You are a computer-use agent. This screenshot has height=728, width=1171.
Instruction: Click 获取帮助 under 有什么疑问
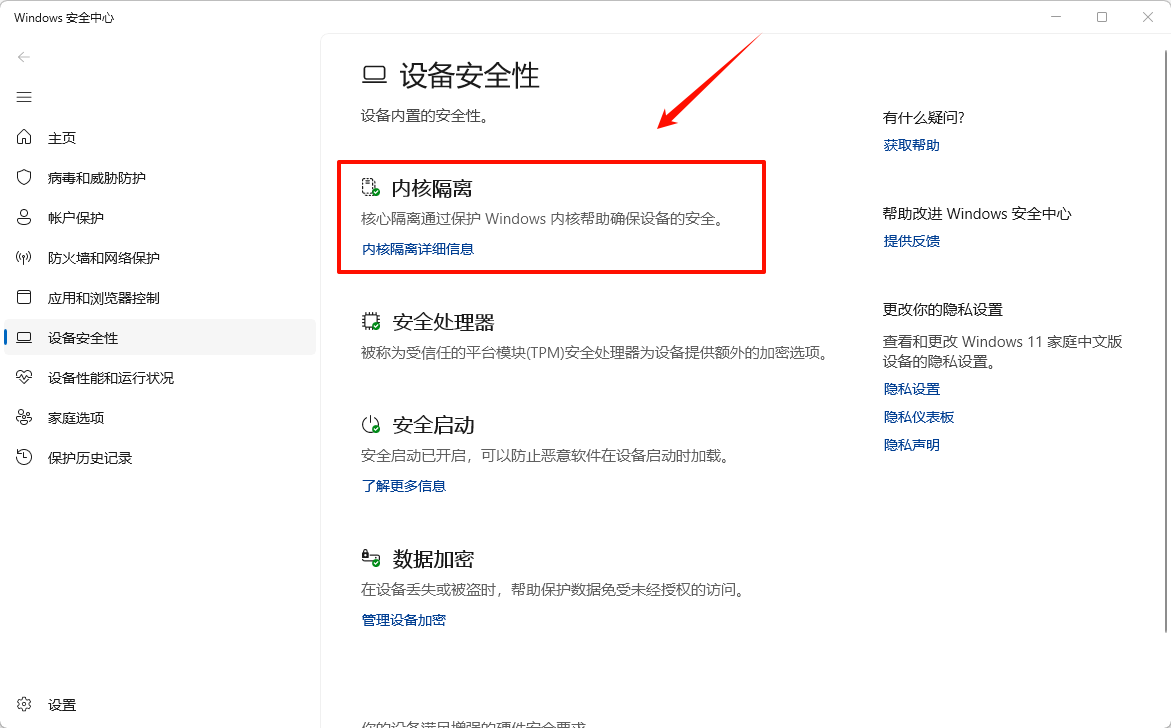pos(910,144)
